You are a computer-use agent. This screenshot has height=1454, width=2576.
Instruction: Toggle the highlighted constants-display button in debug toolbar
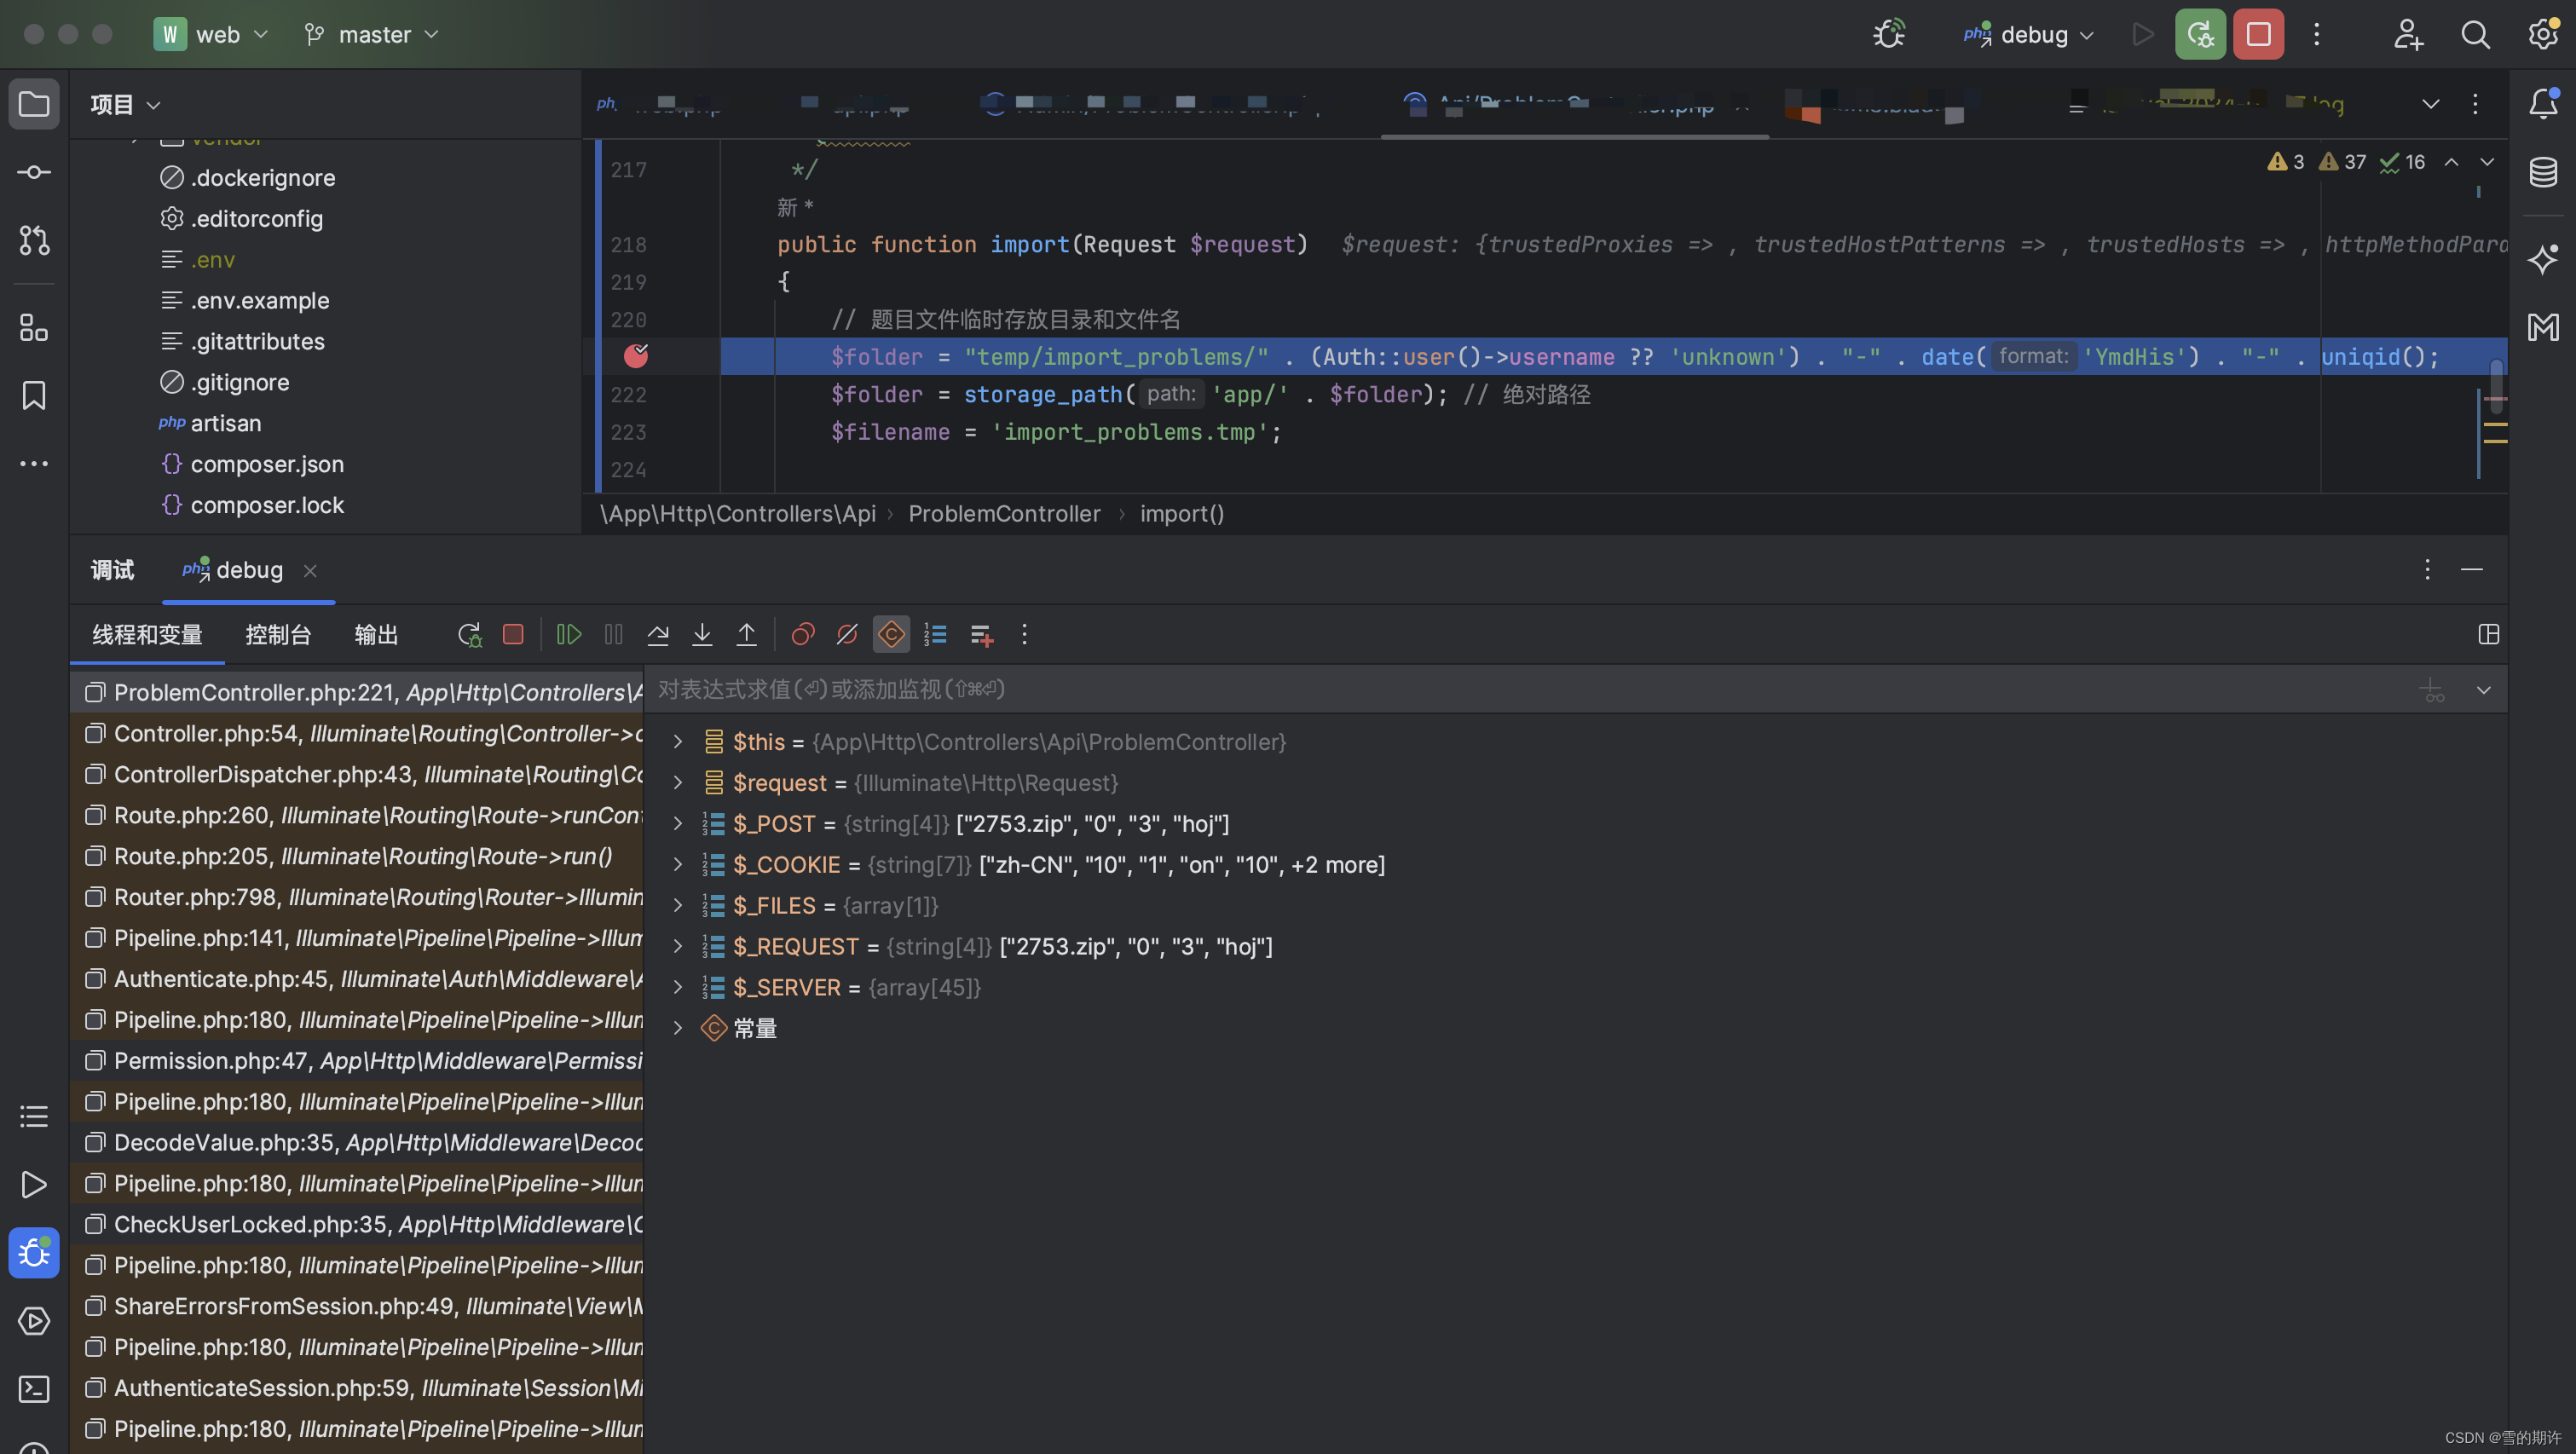(x=891, y=634)
